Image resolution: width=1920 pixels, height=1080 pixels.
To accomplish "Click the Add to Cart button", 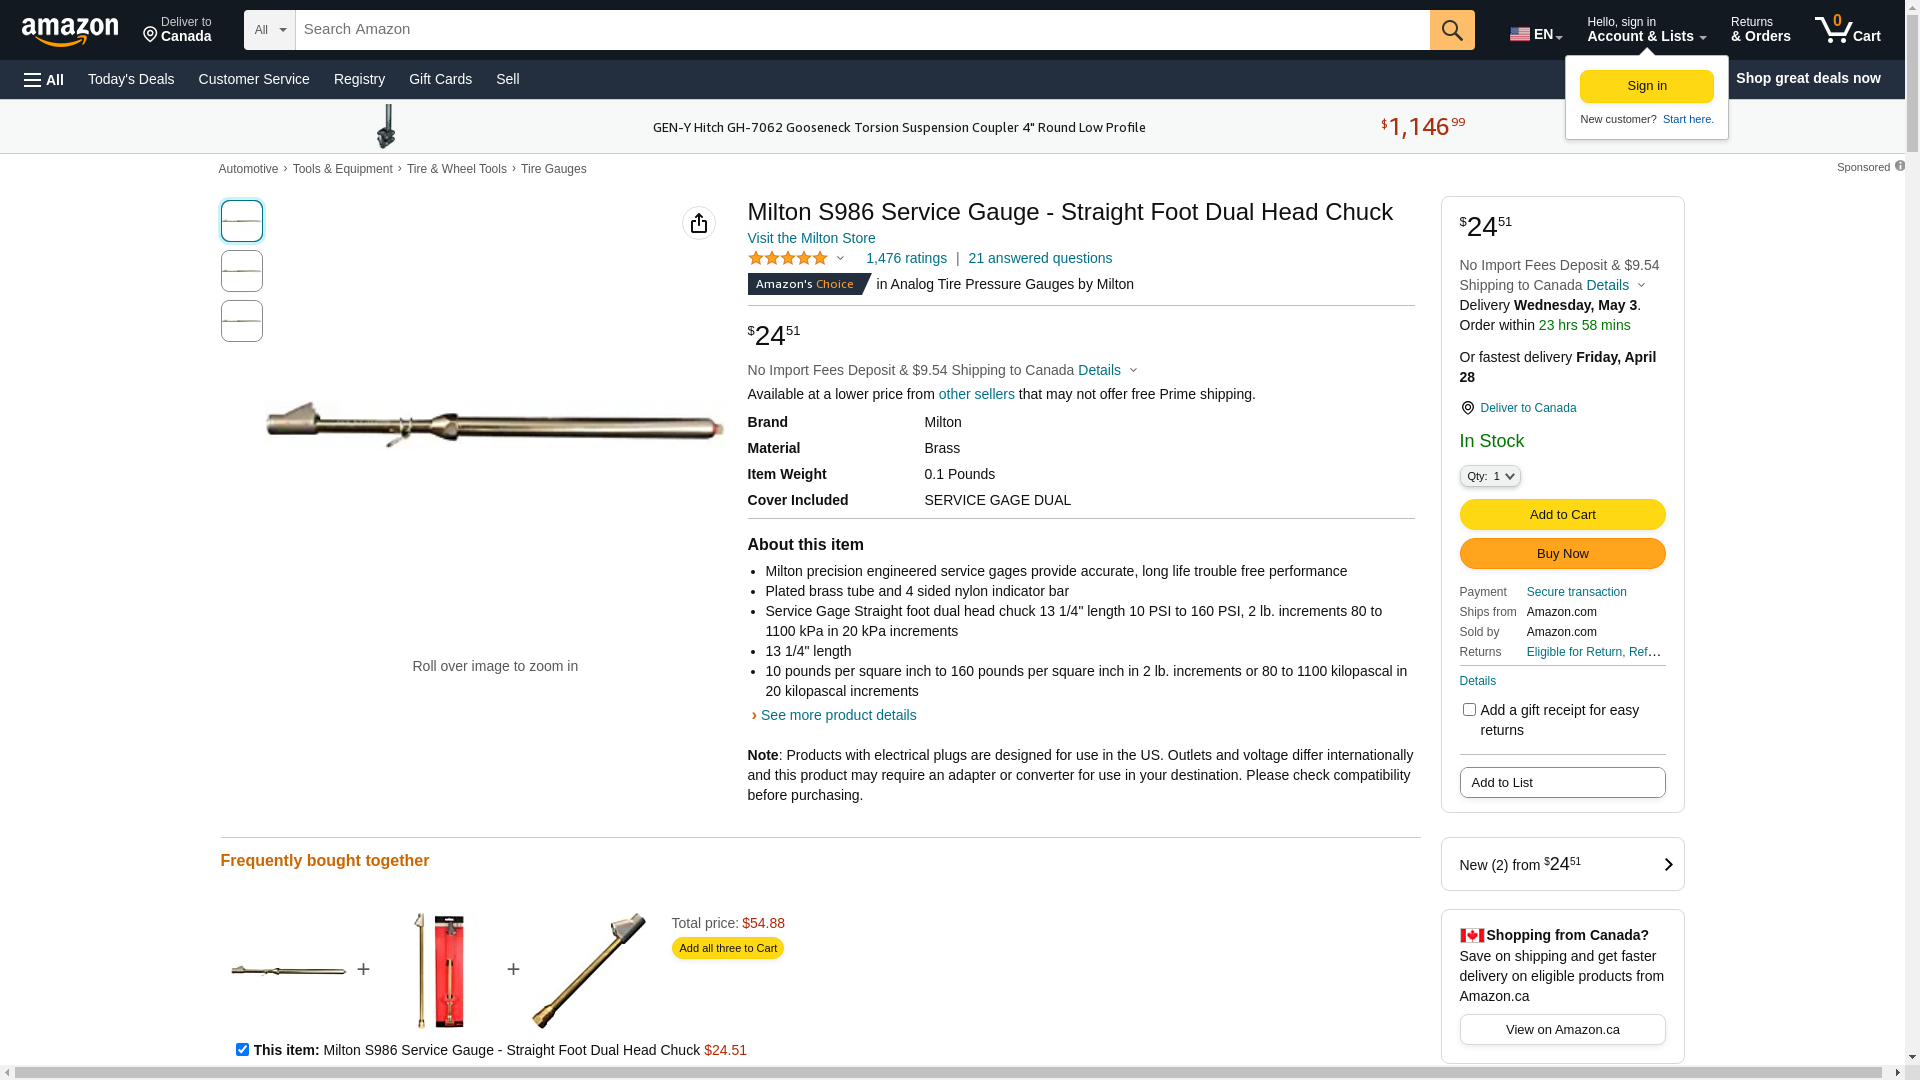I will coord(1562,514).
